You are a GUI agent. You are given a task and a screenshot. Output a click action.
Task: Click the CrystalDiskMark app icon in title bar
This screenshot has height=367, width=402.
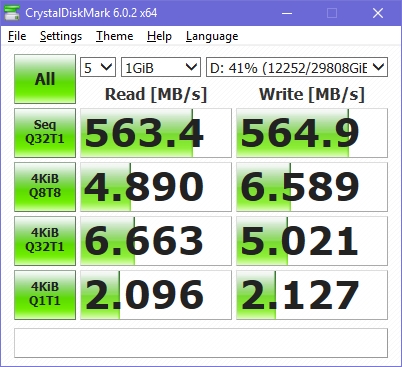(x=12, y=13)
